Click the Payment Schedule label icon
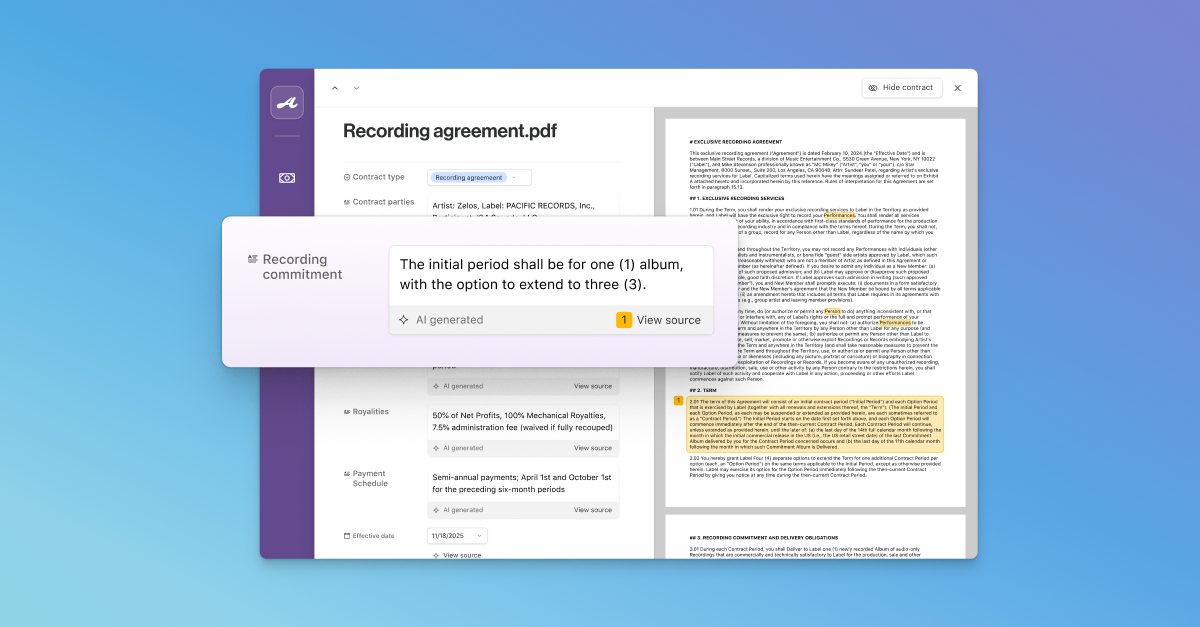The image size is (1200, 627). coord(347,474)
